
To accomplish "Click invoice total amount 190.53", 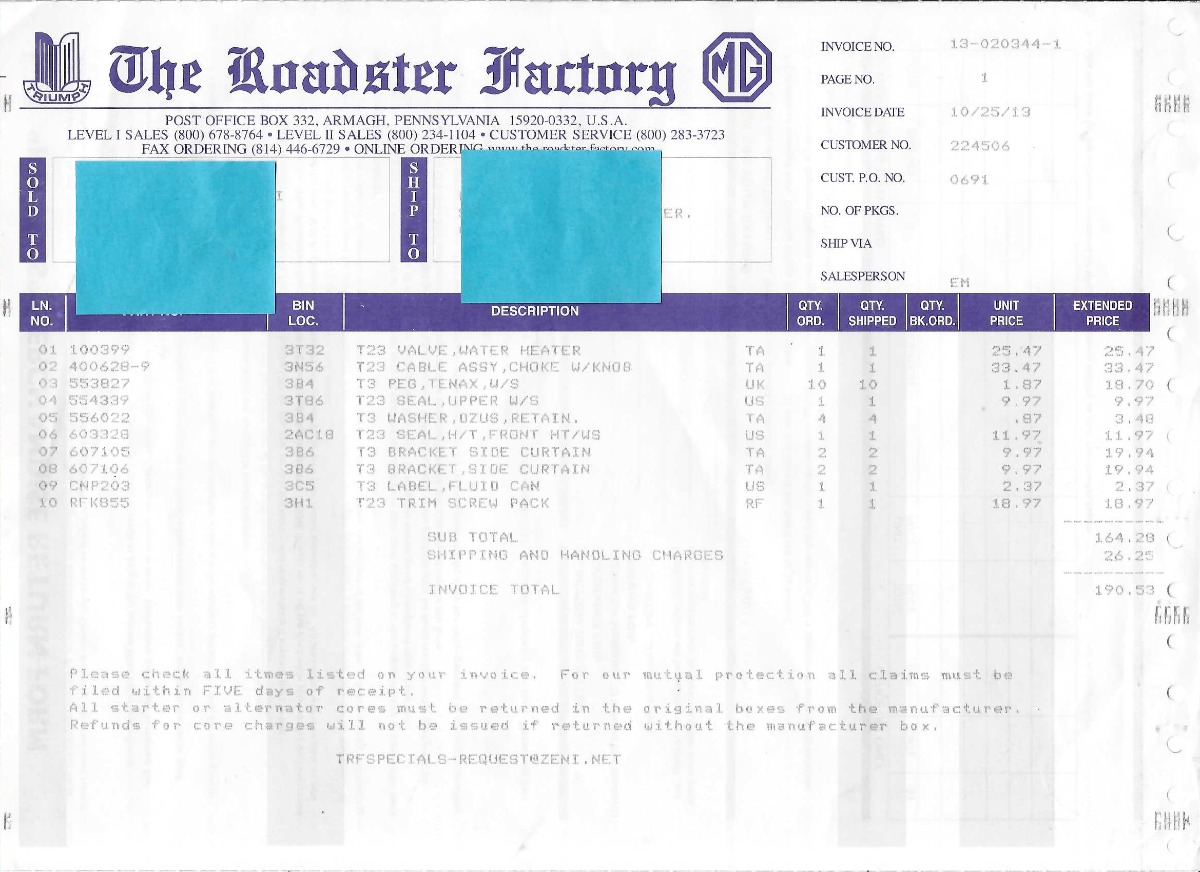I will [x=1124, y=590].
